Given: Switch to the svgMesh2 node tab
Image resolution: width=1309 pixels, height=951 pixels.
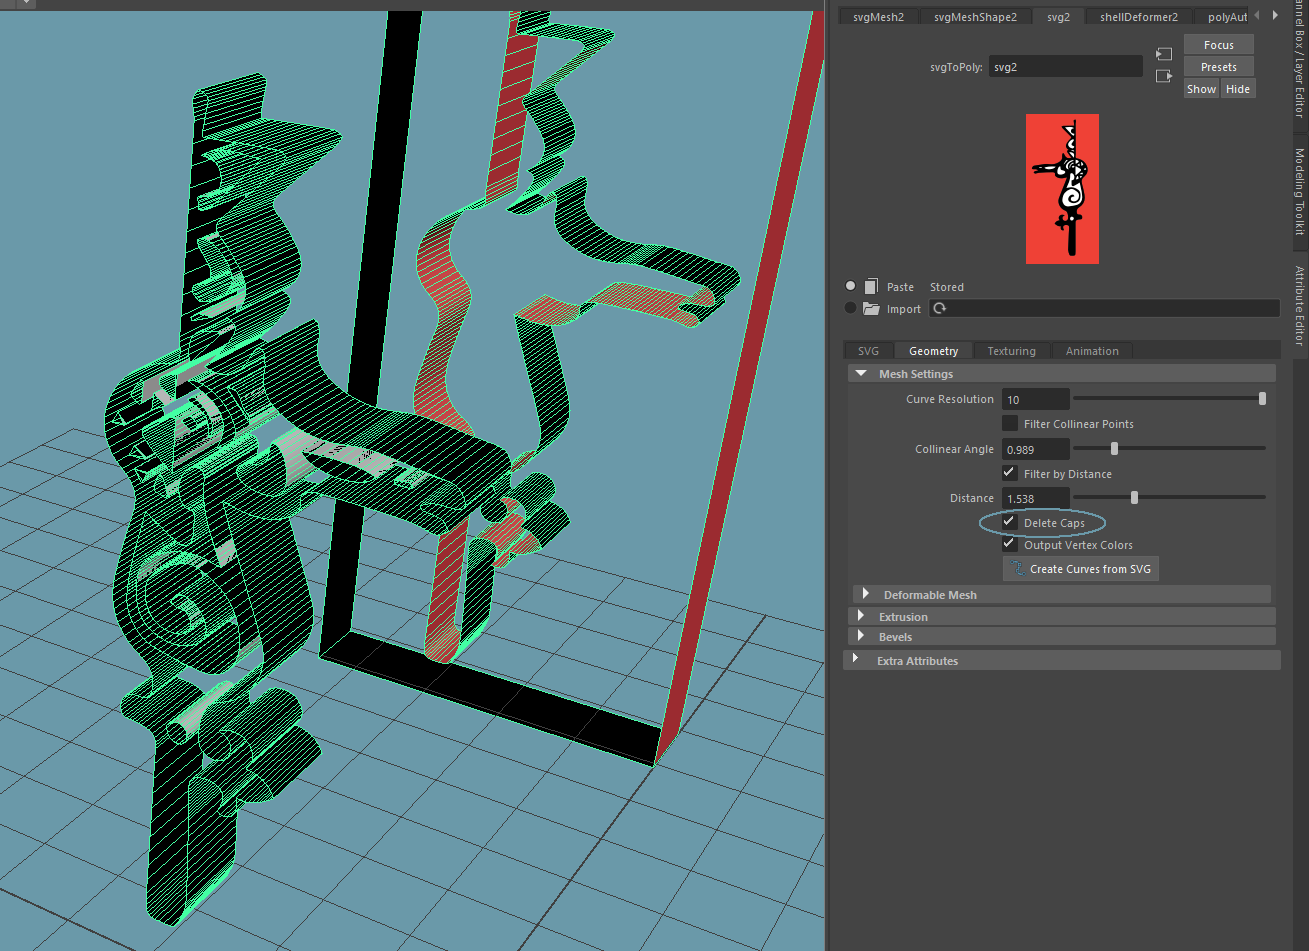Looking at the screenshot, I should 878,17.
